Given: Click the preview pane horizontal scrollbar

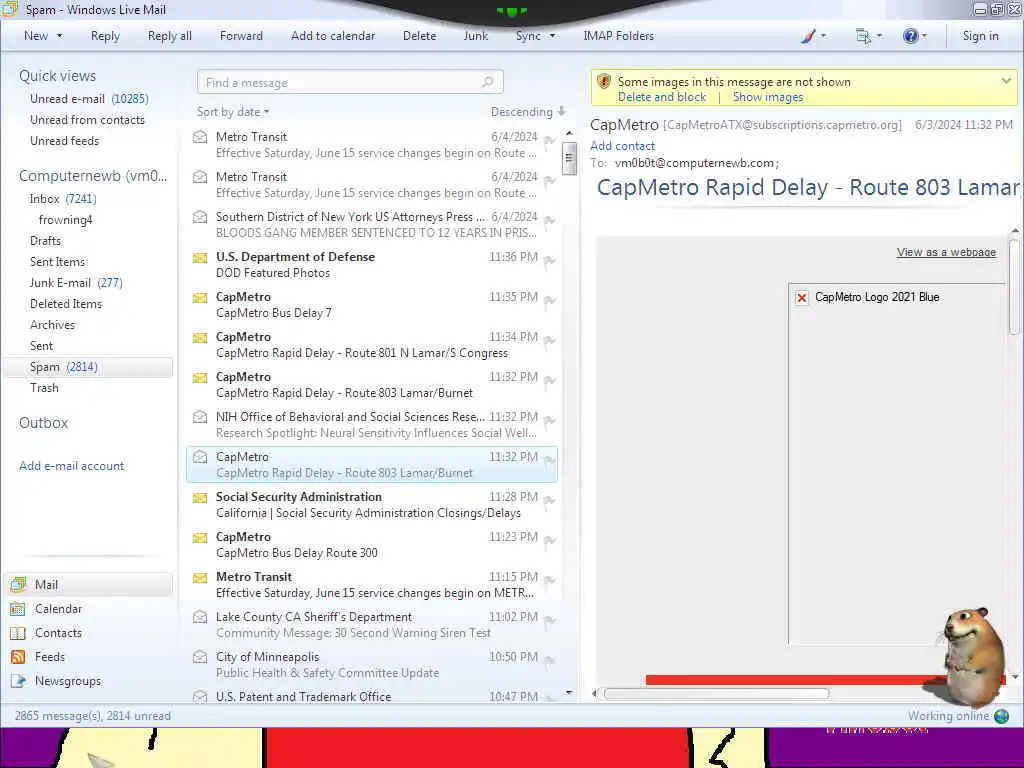Looking at the screenshot, I should tap(716, 694).
